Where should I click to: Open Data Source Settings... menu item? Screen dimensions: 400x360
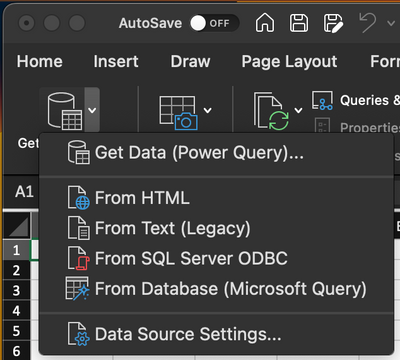pyautogui.click(x=216, y=334)
